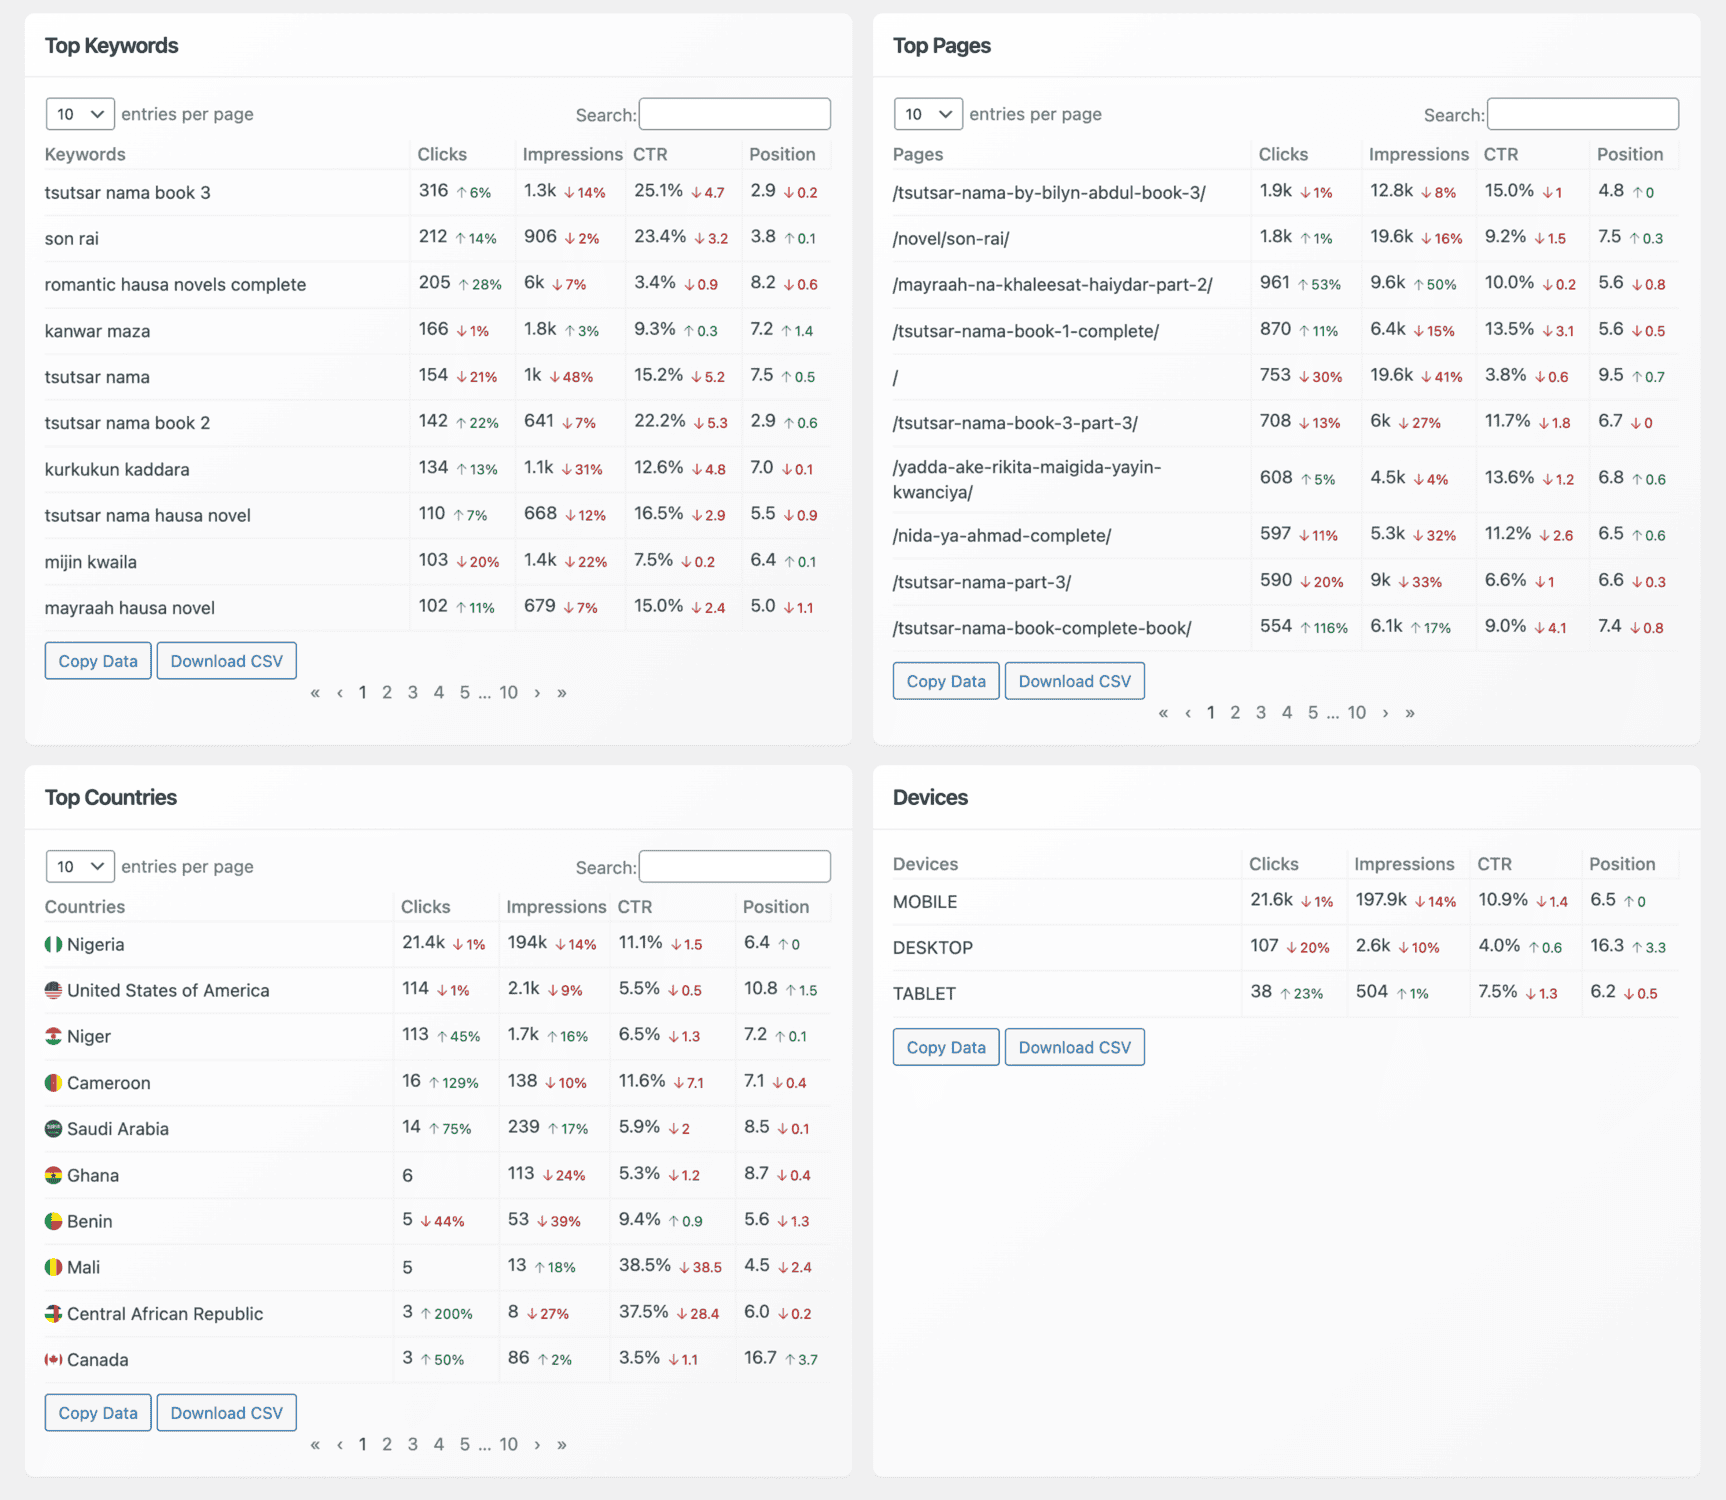1726x1500 pixels.
Task: Jump to last page arrow in Top Pages
Action: tap(1410, 712)
